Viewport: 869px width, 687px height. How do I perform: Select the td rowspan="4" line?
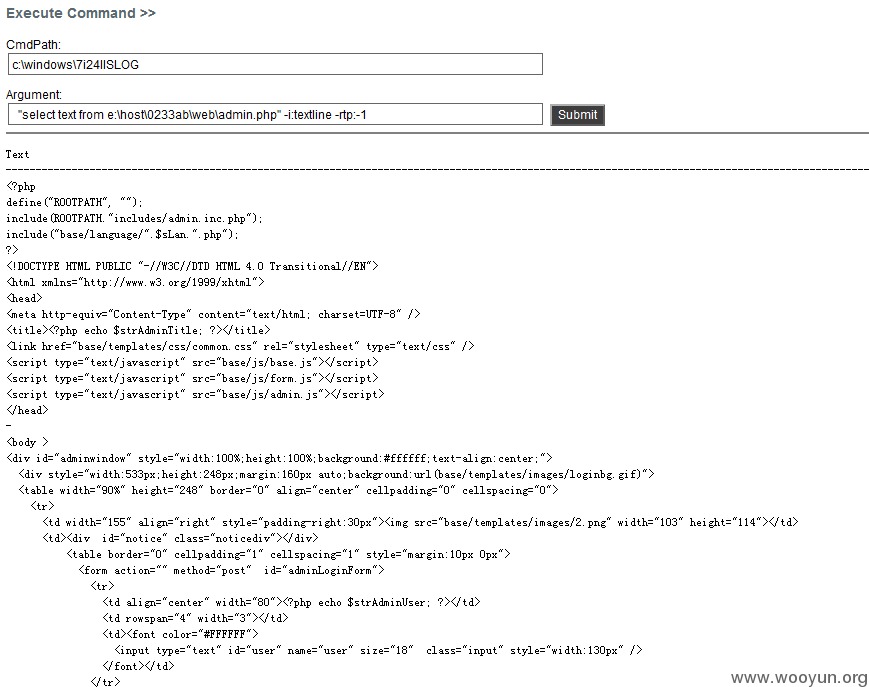click(196, 618)
